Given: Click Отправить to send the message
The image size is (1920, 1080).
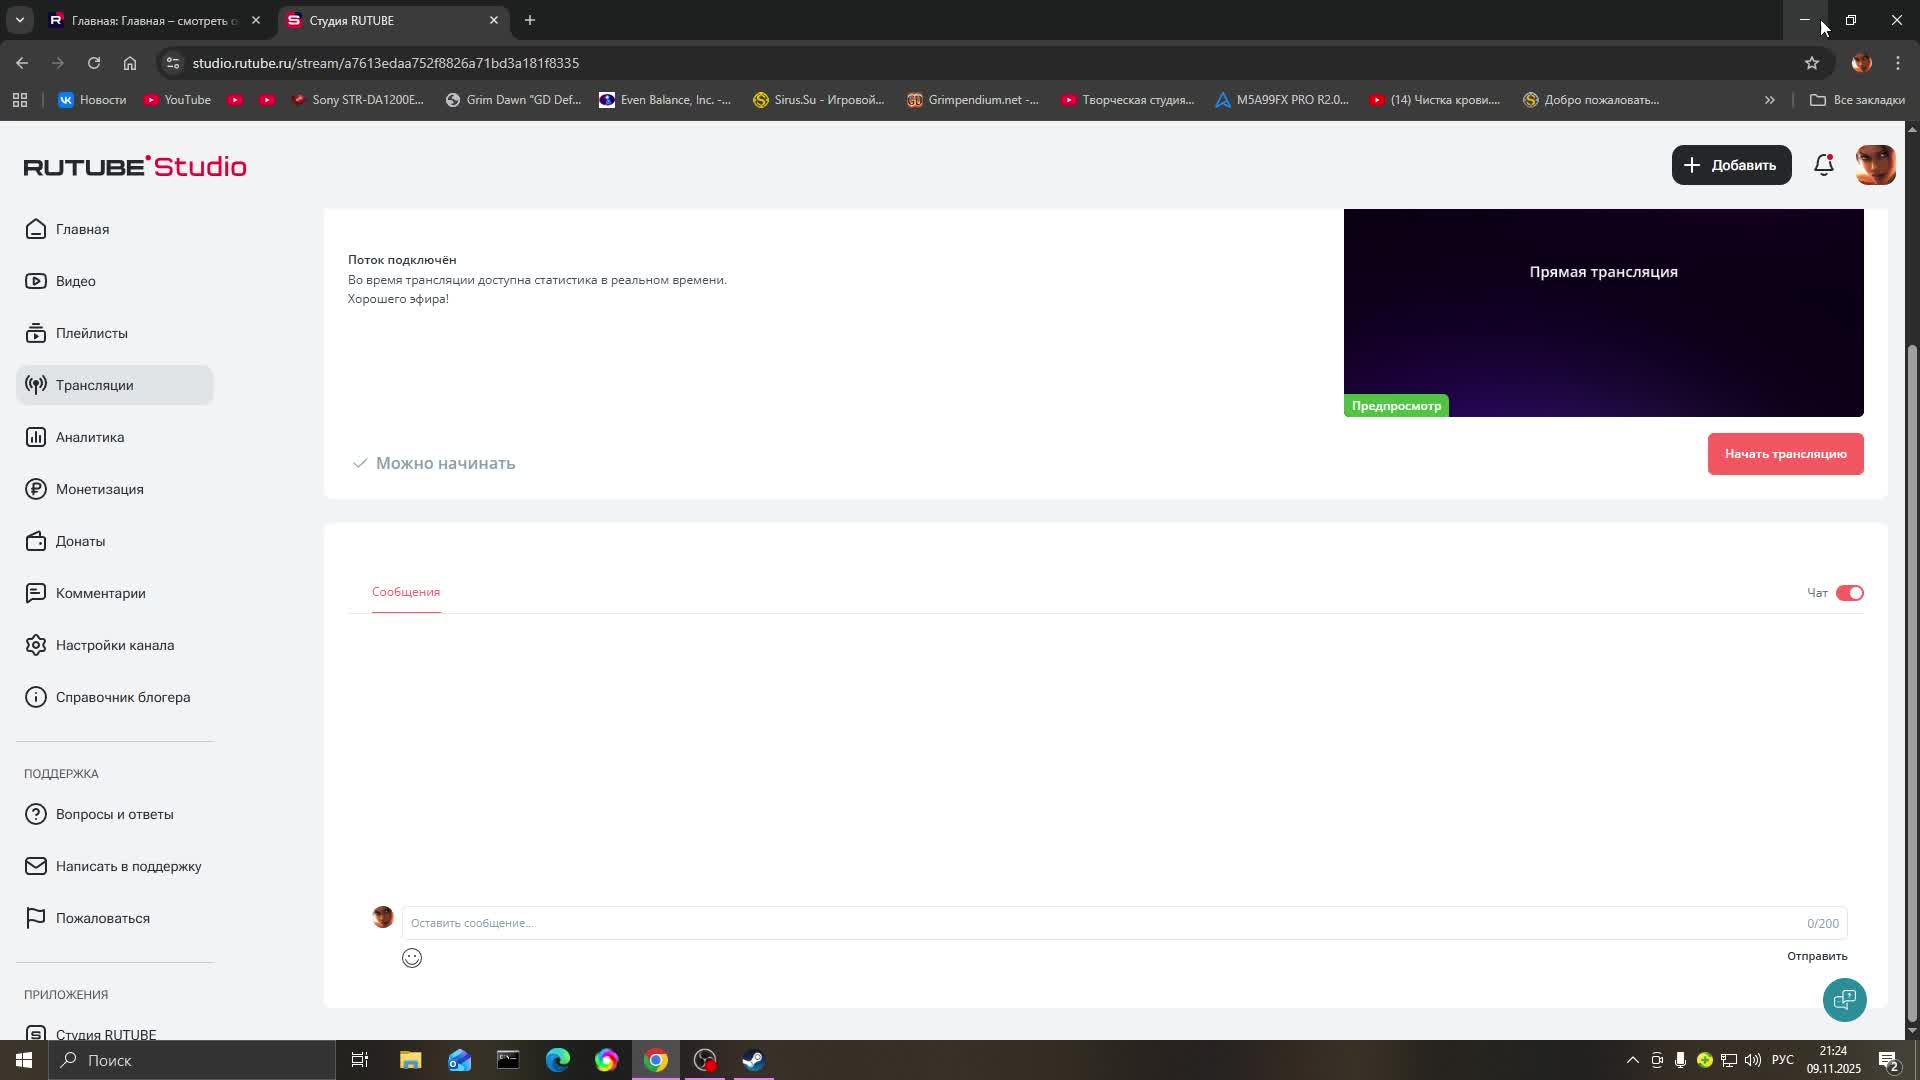Looking at the screenshot, I should [1816, 956].
